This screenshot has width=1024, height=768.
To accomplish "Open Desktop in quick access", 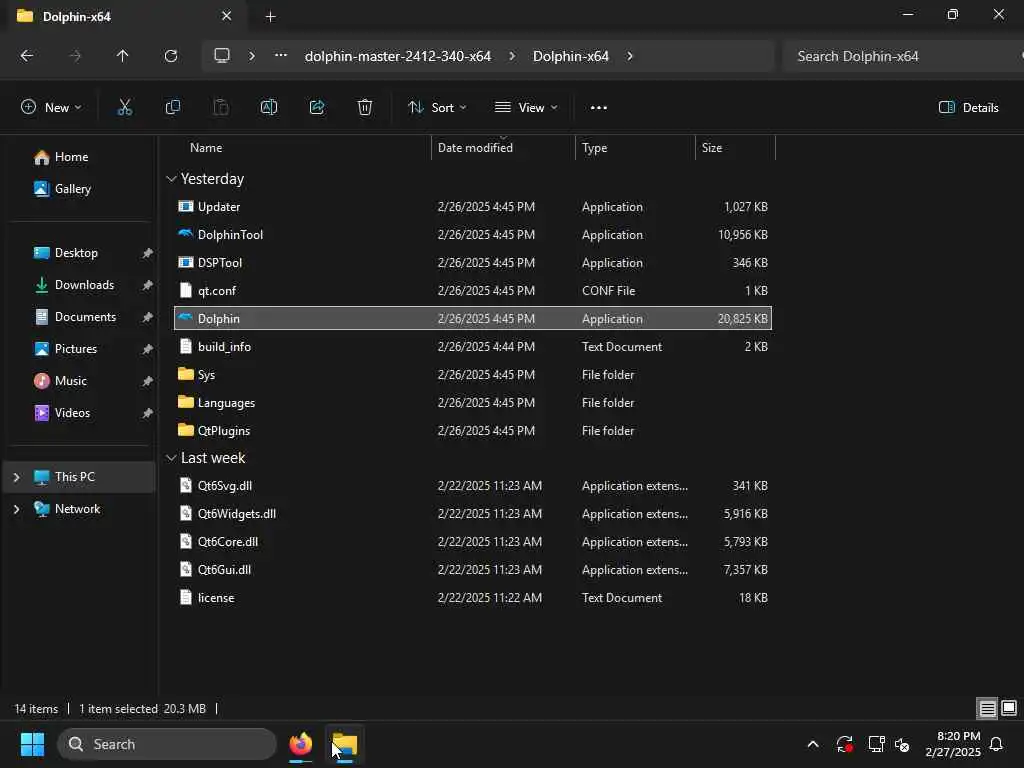I will tap(80, 253).
